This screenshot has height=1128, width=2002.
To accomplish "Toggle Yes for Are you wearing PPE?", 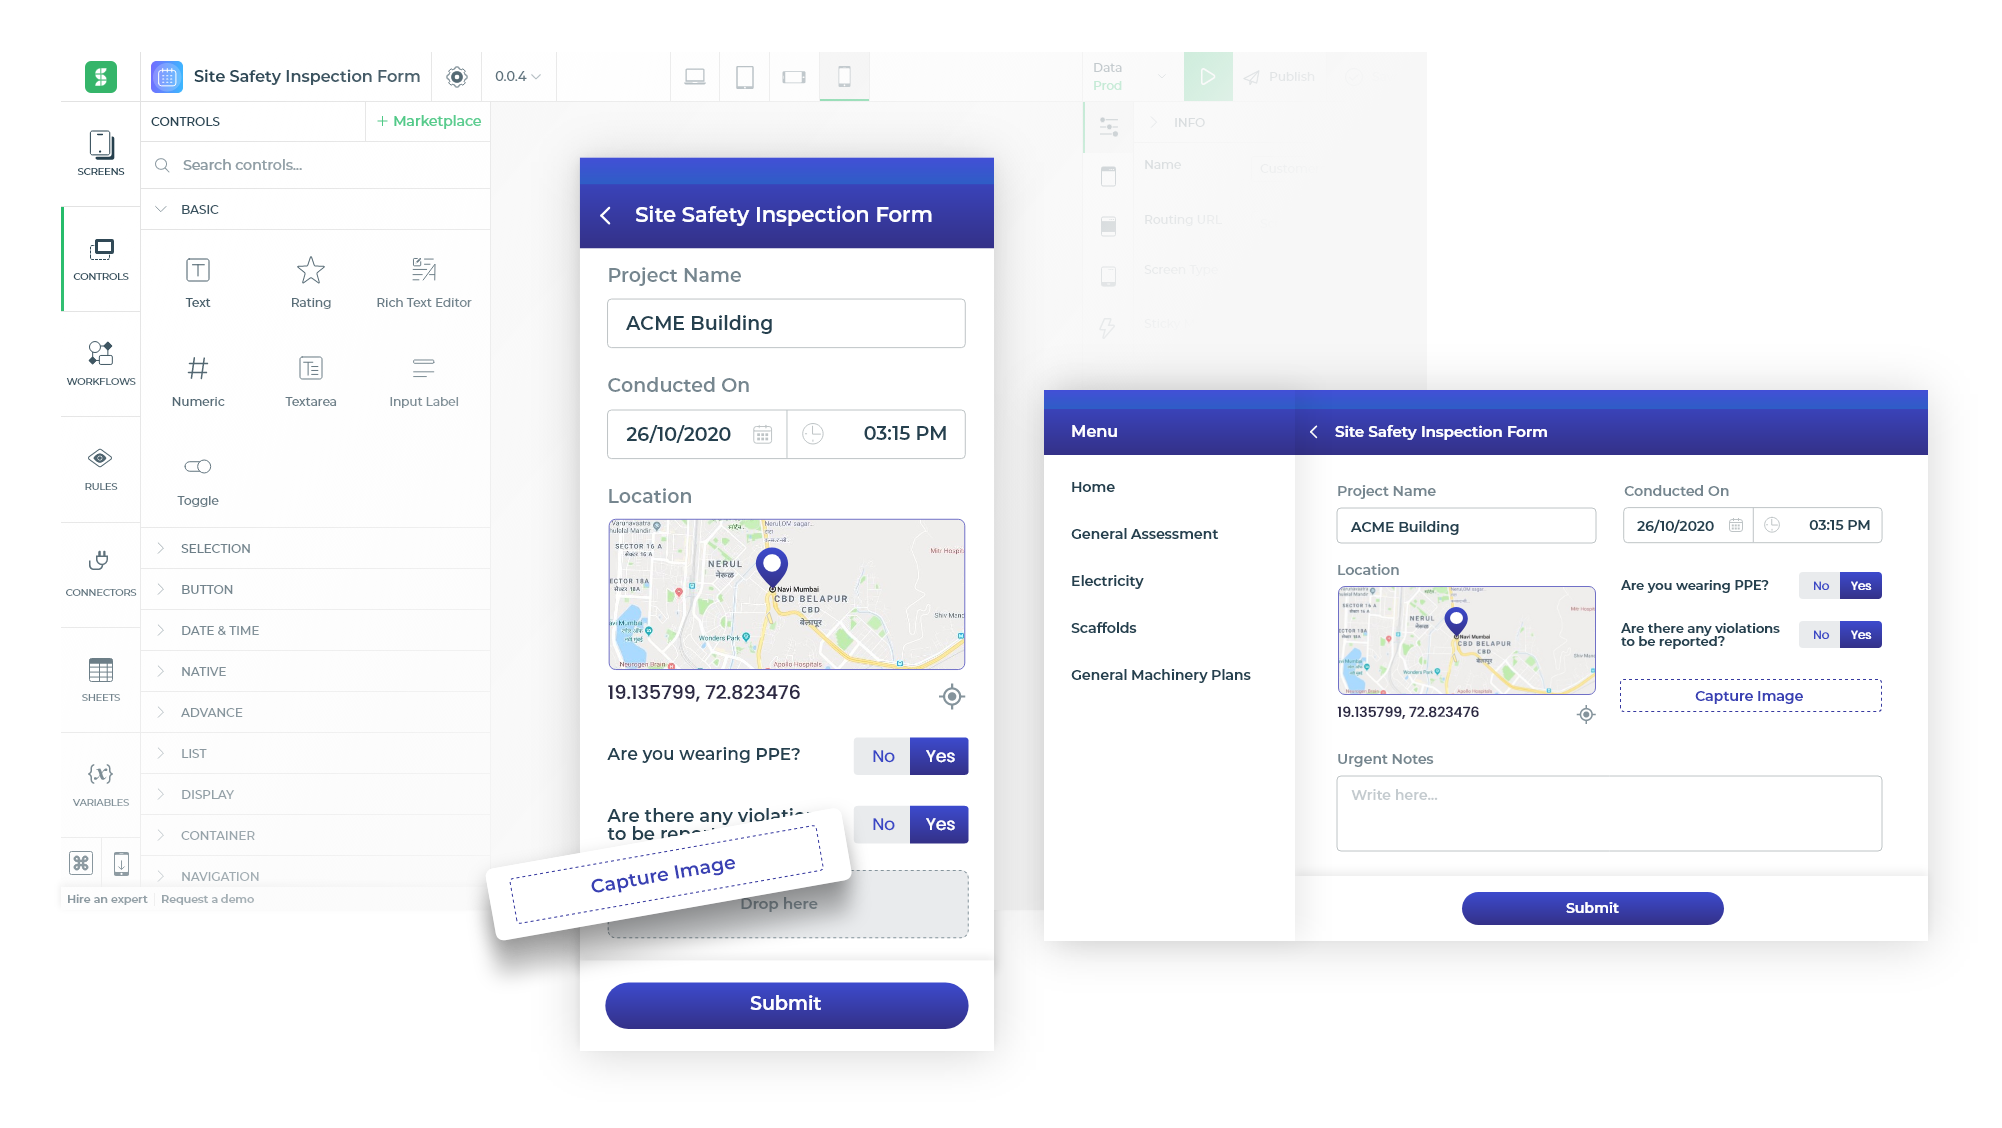I will pyautogui.click(x=939, y=755).
